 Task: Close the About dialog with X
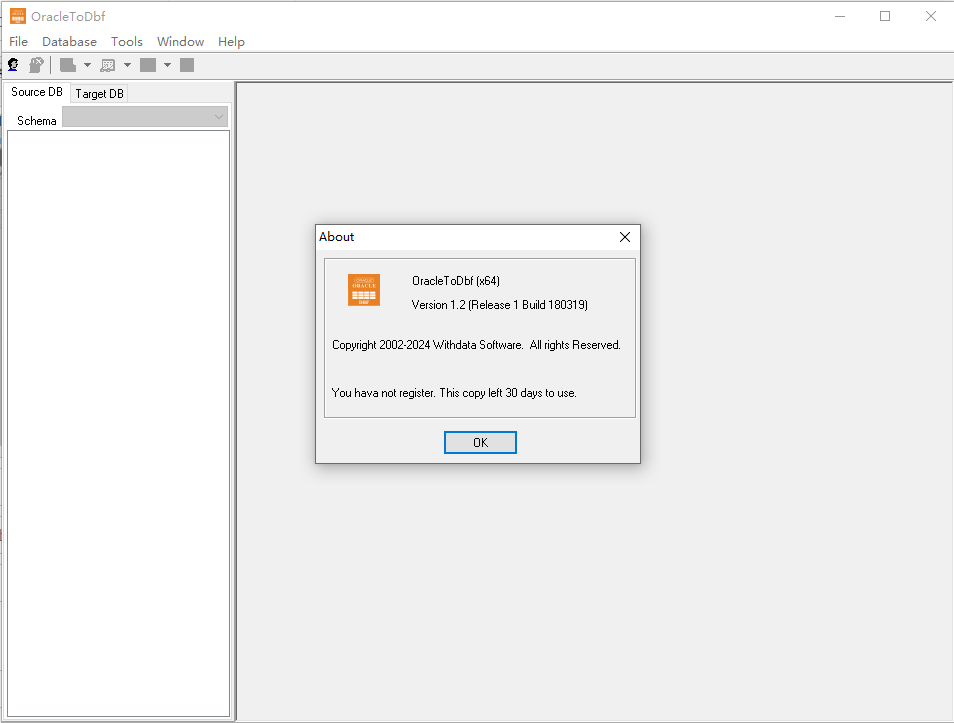pos(625,237)
